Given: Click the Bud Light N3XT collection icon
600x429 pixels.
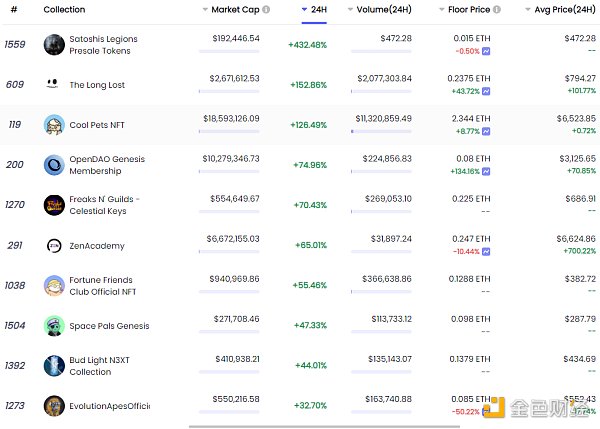Looking at the screenshot, I should [54, 365].
